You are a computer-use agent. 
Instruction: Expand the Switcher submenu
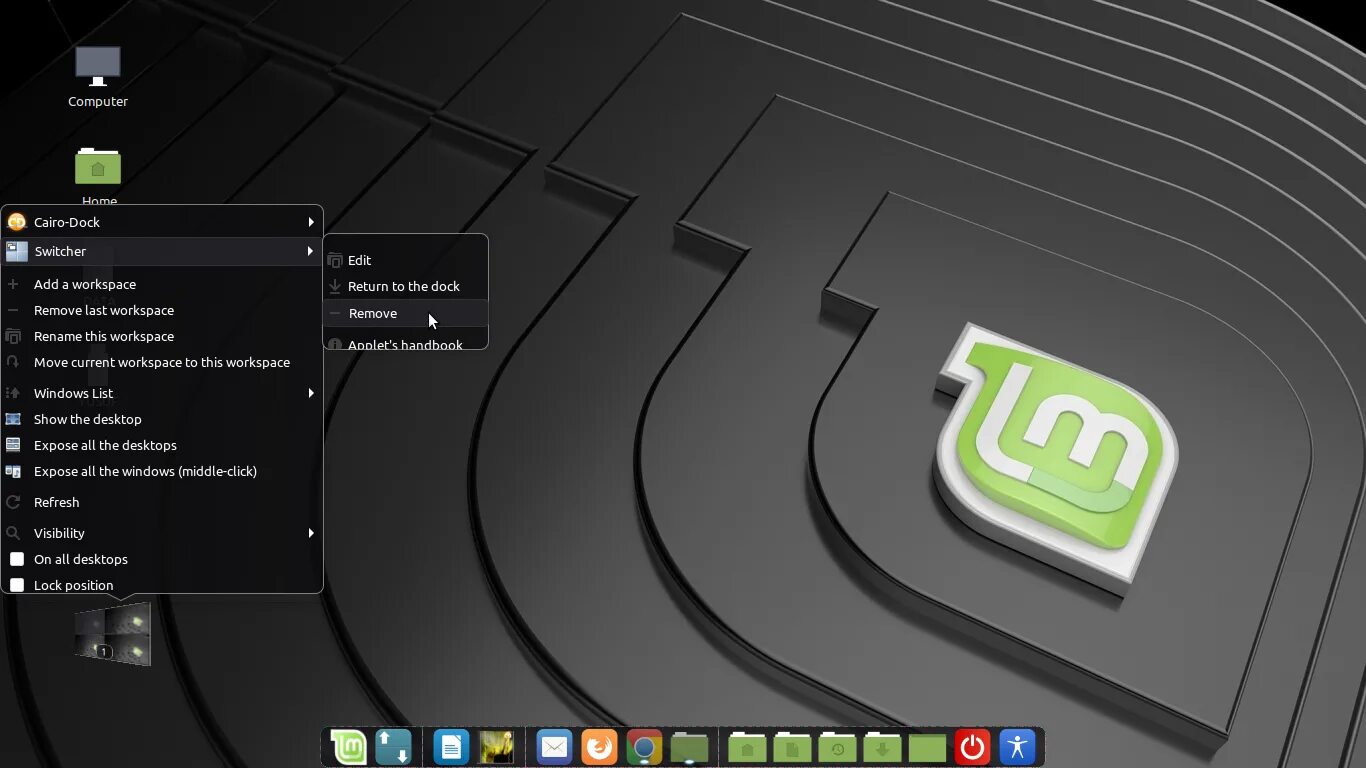pos(162,251)
